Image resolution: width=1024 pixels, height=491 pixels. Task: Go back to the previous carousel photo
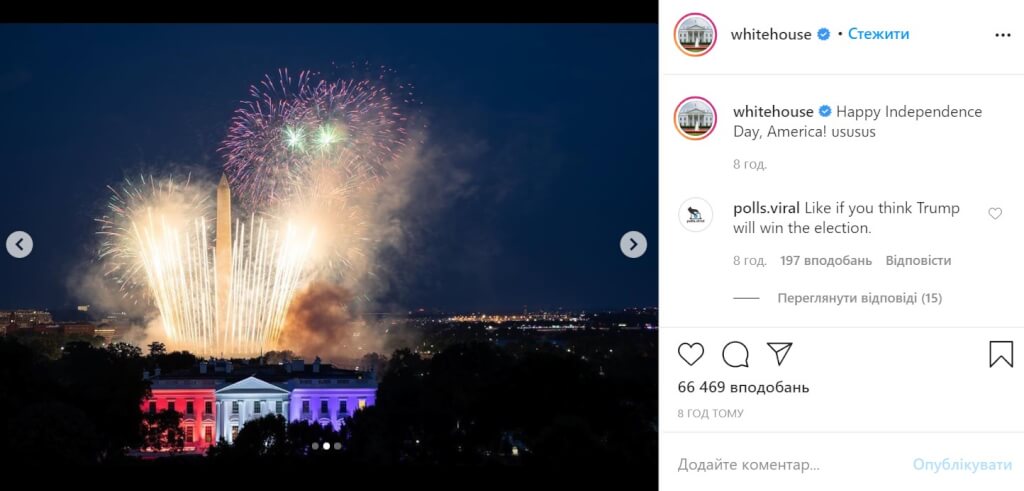click(x=19, y=244)
